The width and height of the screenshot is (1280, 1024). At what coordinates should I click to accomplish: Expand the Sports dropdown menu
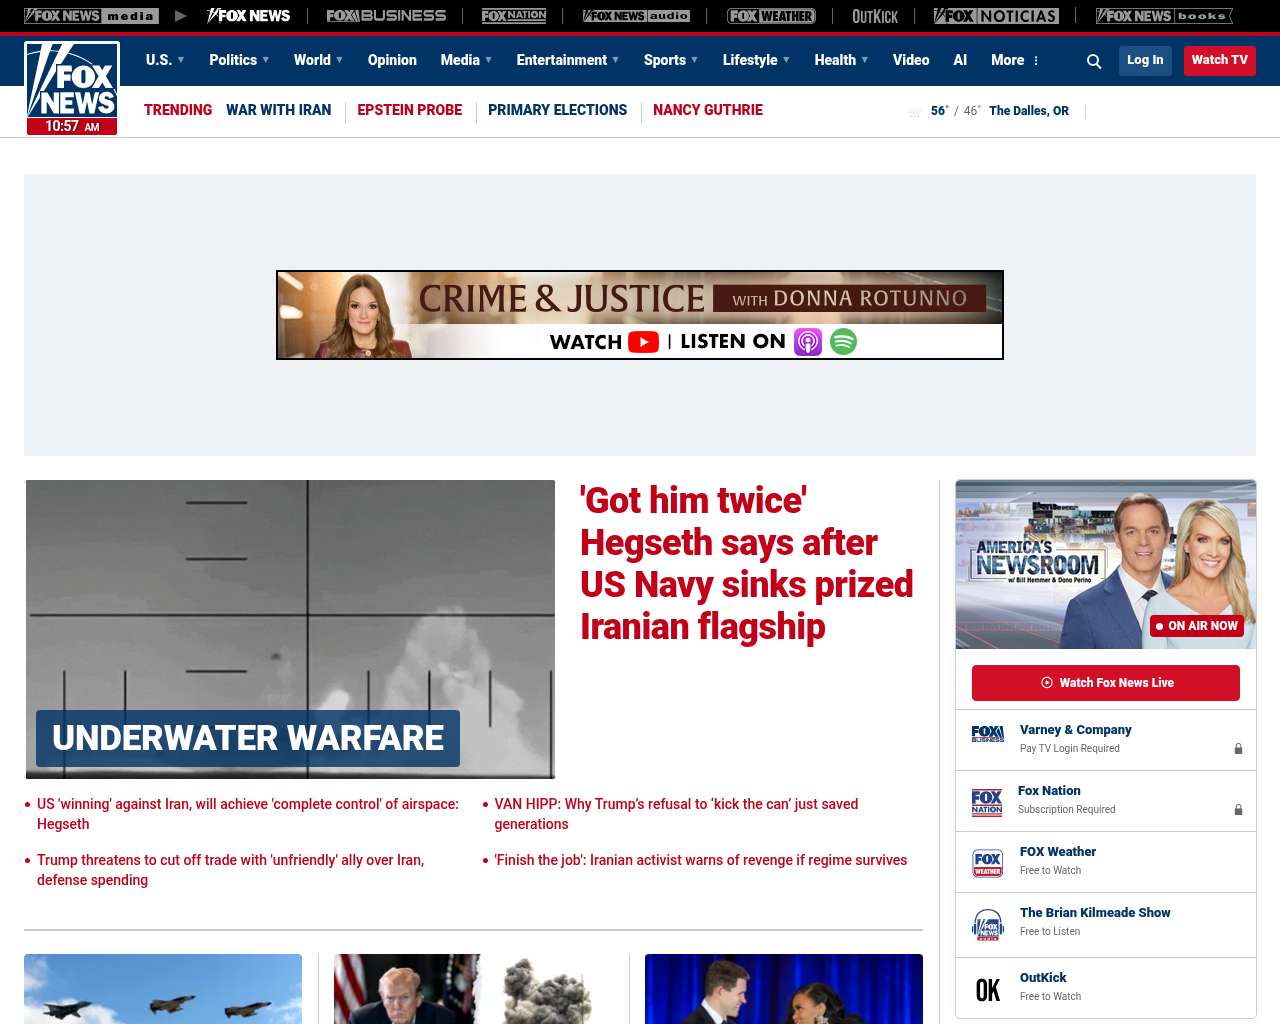pyautogui.click(x=671, y=60)
